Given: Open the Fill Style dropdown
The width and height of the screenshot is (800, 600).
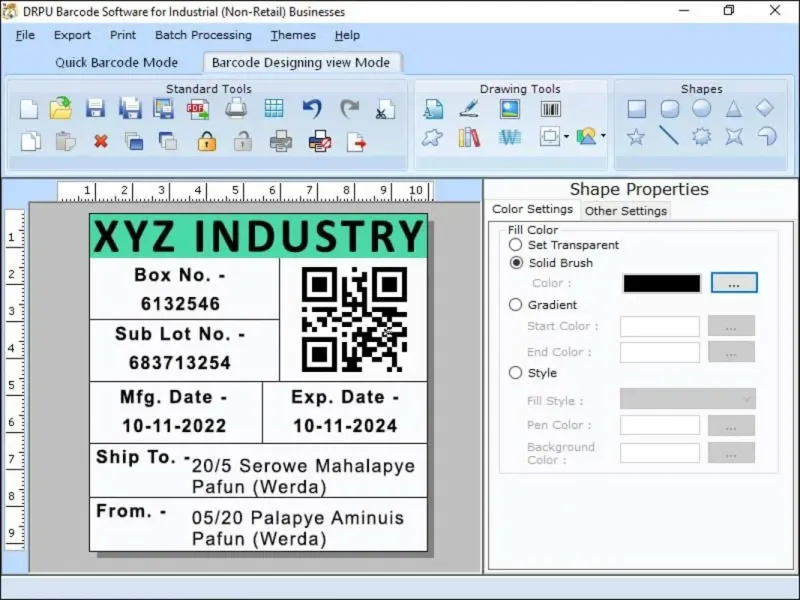Looking at the screenshot, I should tap(687, 400).
